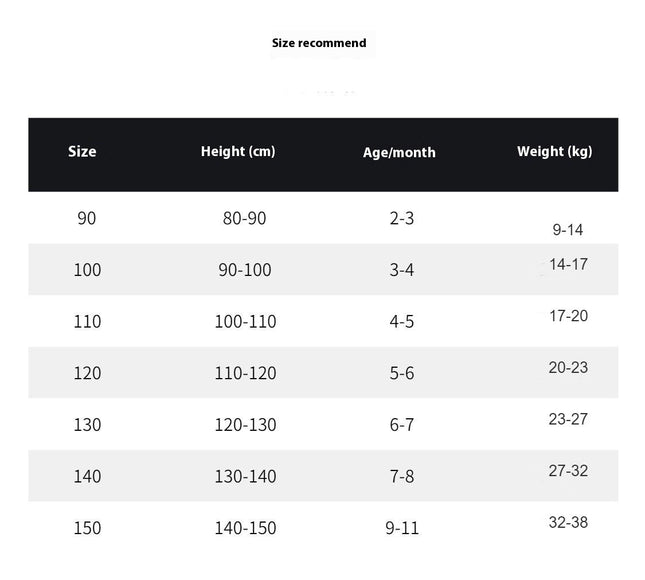This screenshot has width=645, height=580.
Task: Select the Size column header
Action: pos(82,151)
